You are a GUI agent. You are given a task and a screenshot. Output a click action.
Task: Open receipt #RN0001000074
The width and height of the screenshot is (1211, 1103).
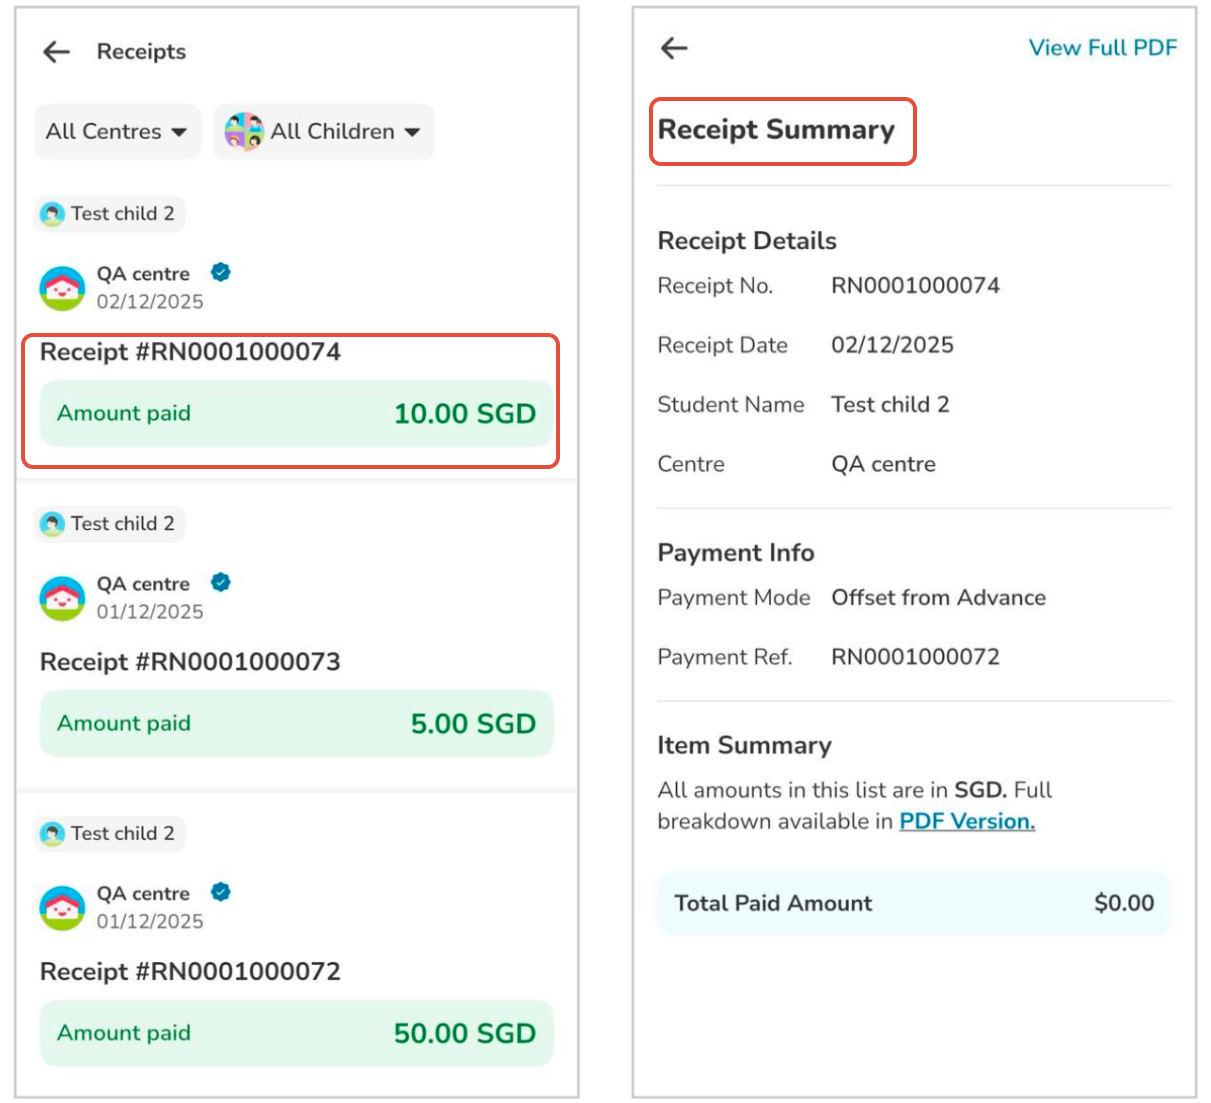click(x=190, y=352)
